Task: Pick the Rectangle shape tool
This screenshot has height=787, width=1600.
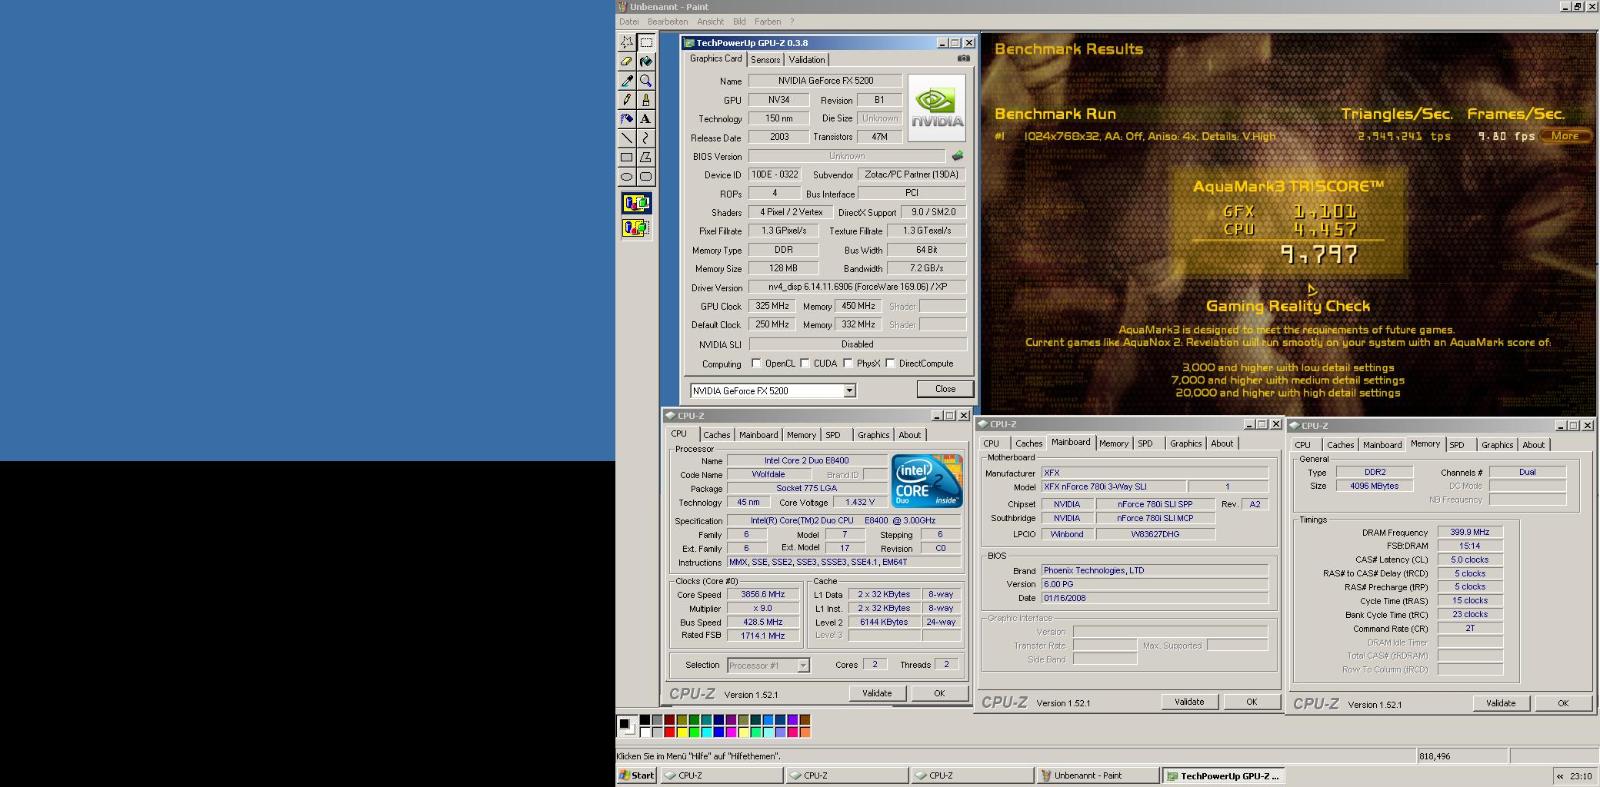Action: [x=627, y=157]
